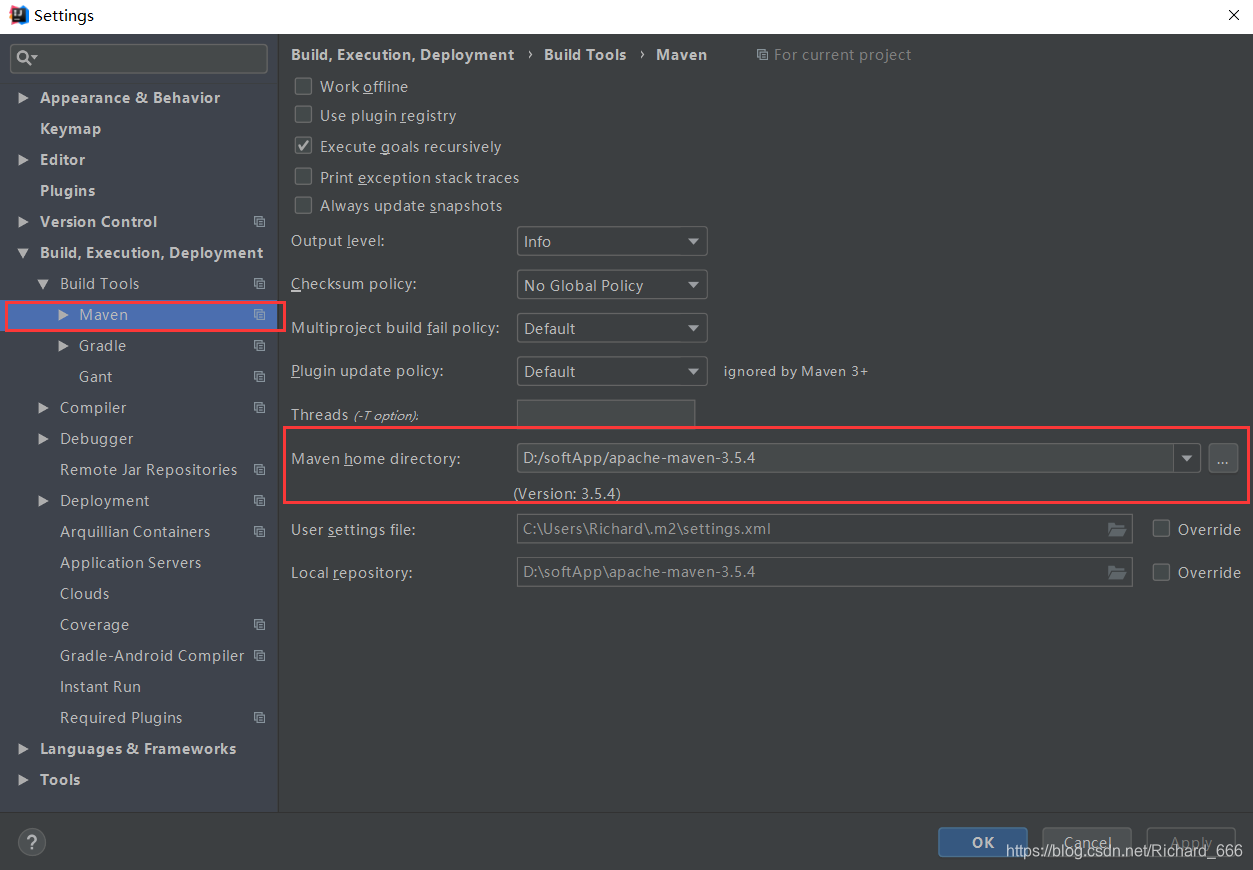Open help with the question mark button
The width and height of the screenshot is (1253, 870).
tap(32, 842)
